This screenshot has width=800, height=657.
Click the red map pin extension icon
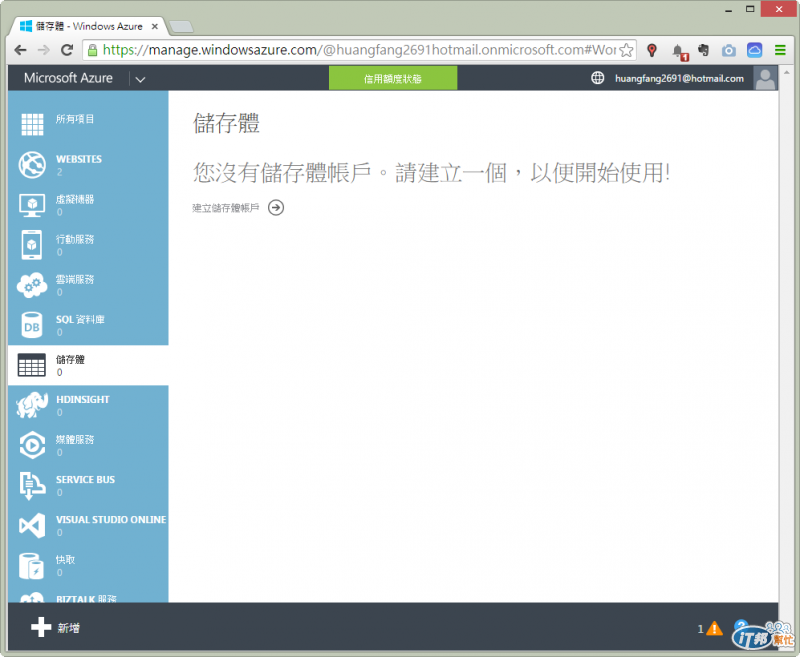652,50
